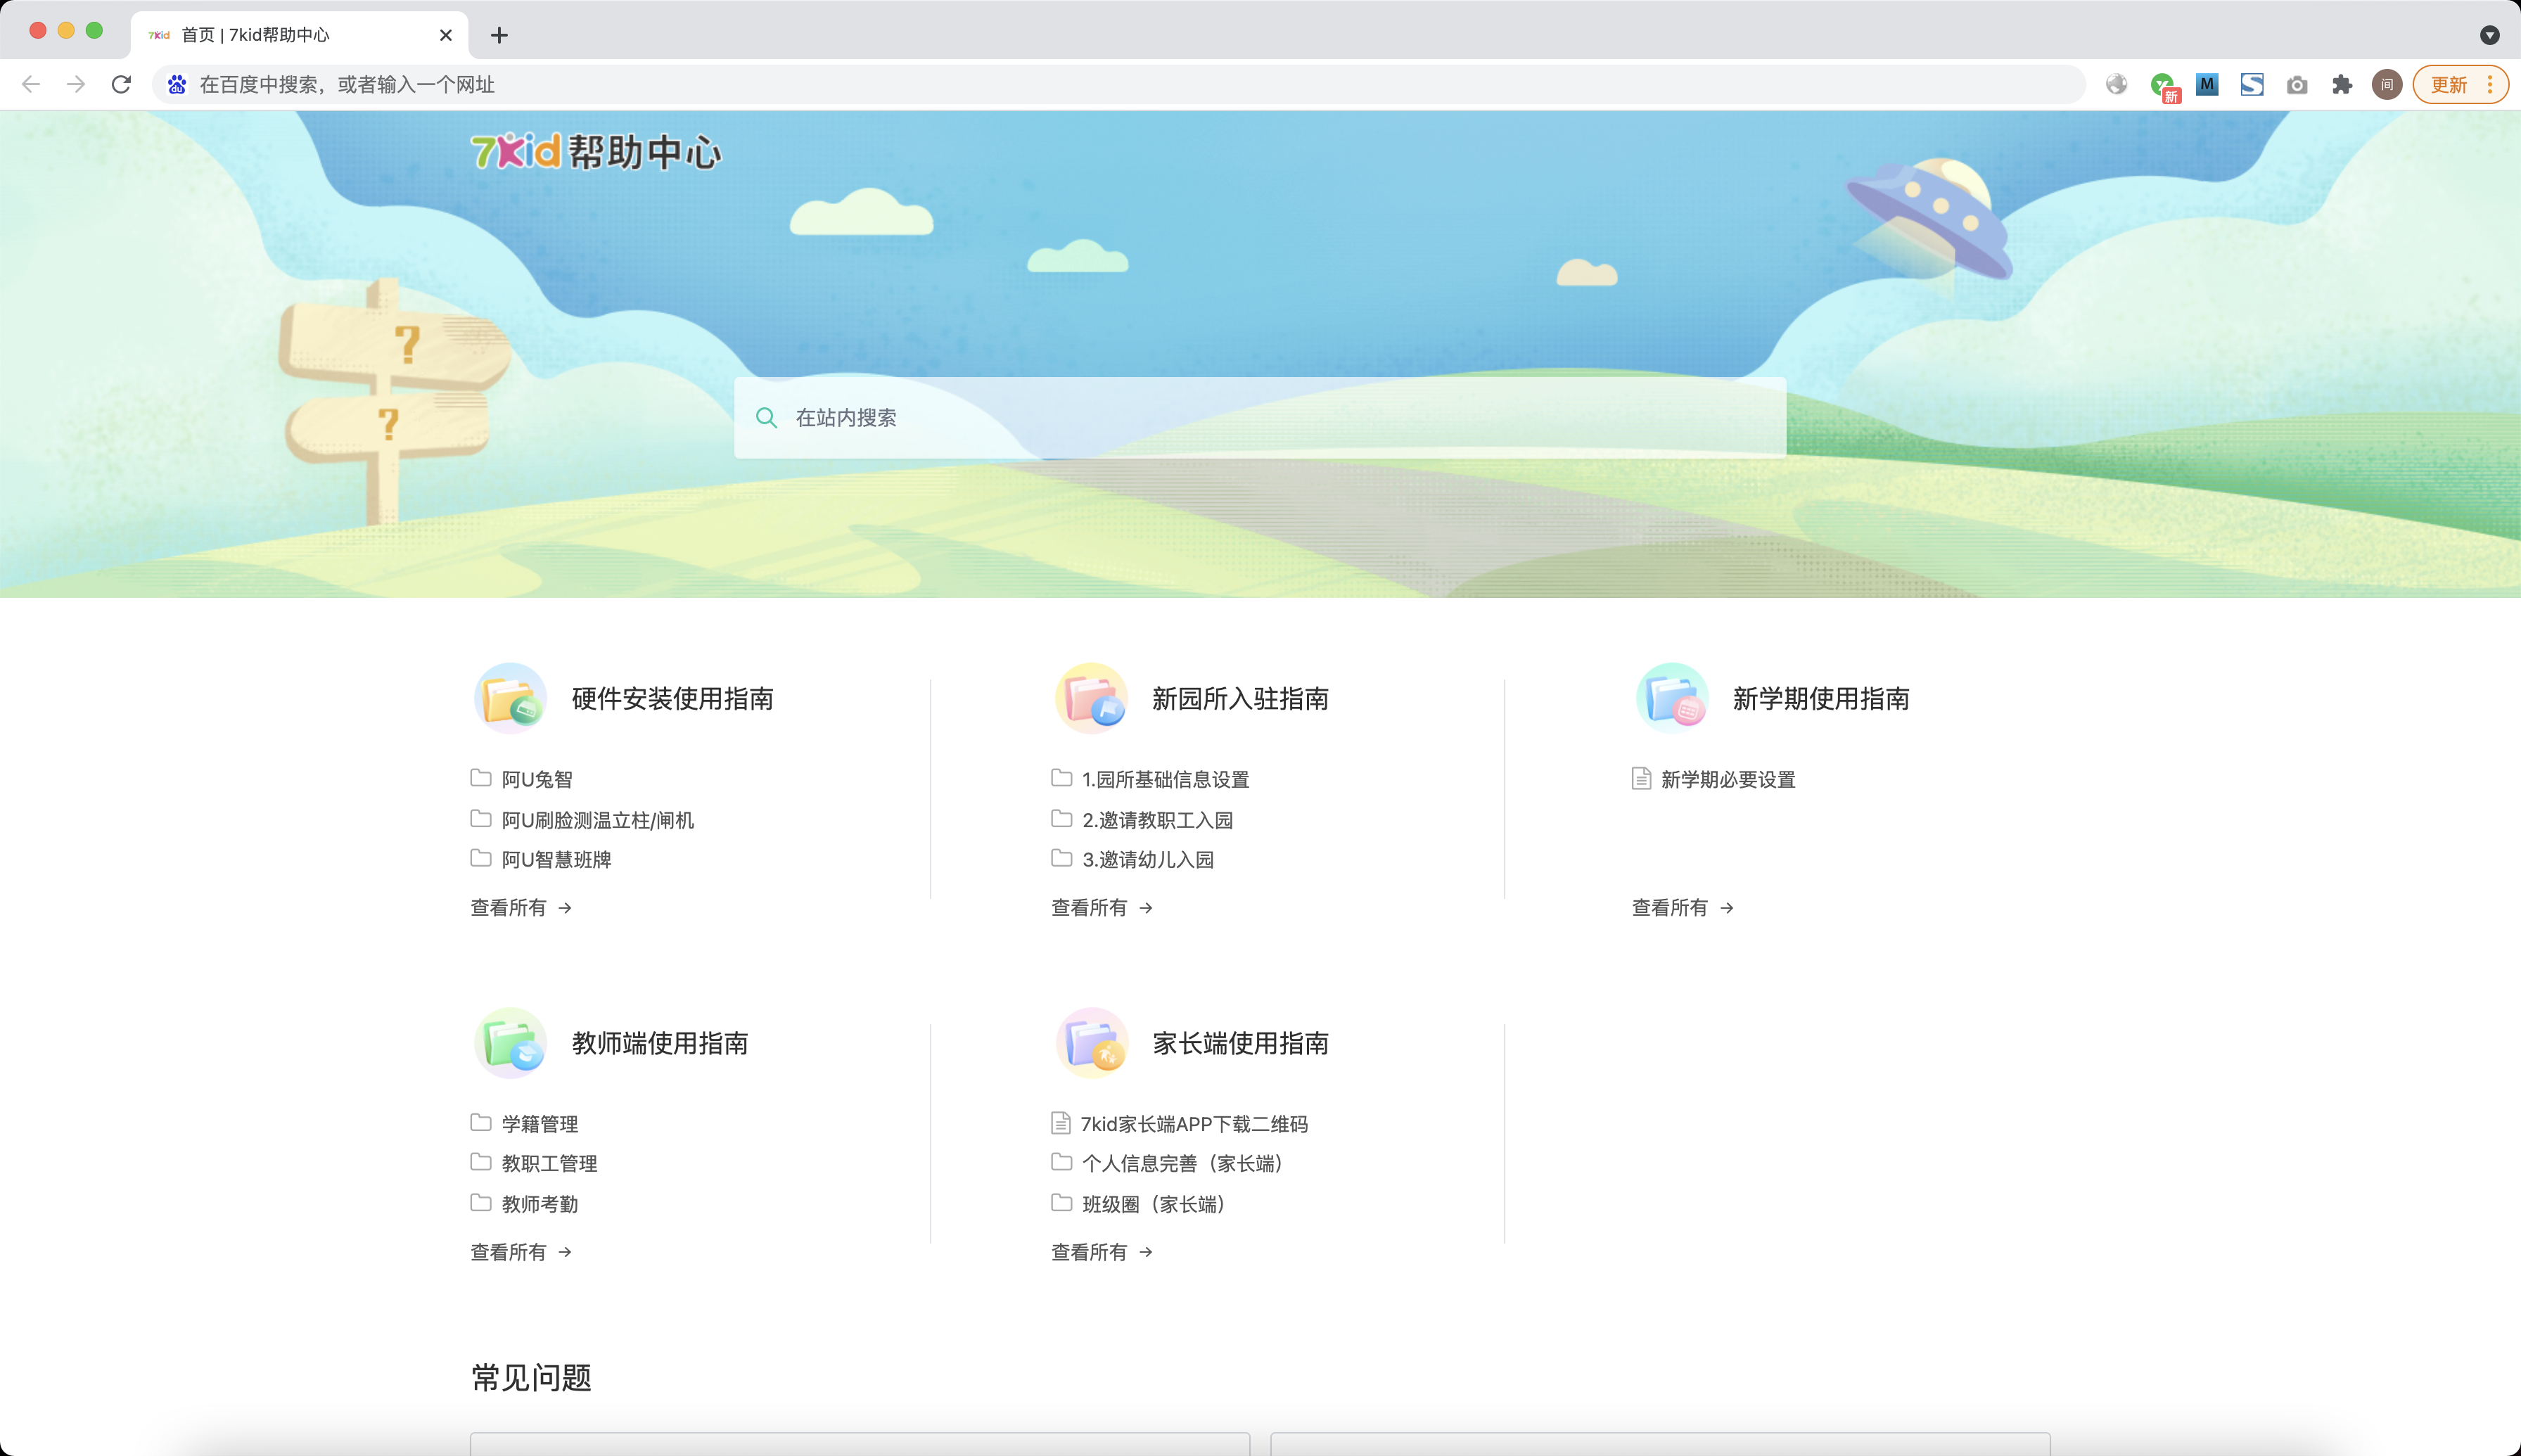The width and height of the screenshot is (2521, 1456).
Task: Open the 阿U兔智 category
Action: click(537, 779)
